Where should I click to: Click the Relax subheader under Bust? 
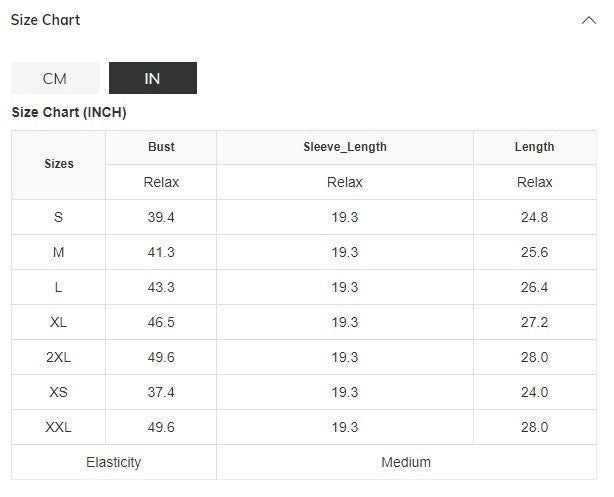[x=161, y=182]
